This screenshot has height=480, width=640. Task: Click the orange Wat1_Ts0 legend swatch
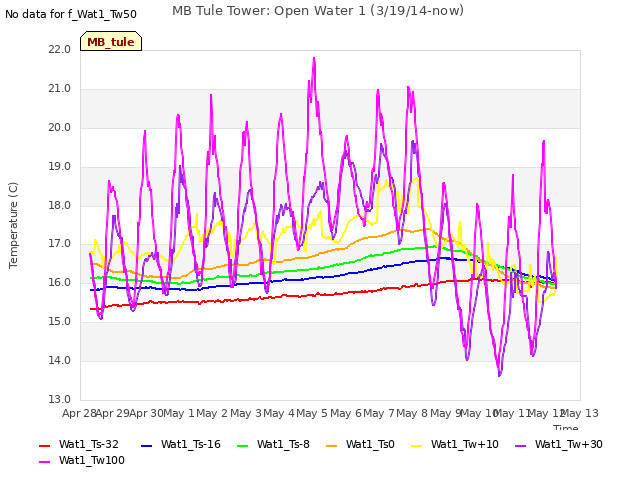(331, 446)
